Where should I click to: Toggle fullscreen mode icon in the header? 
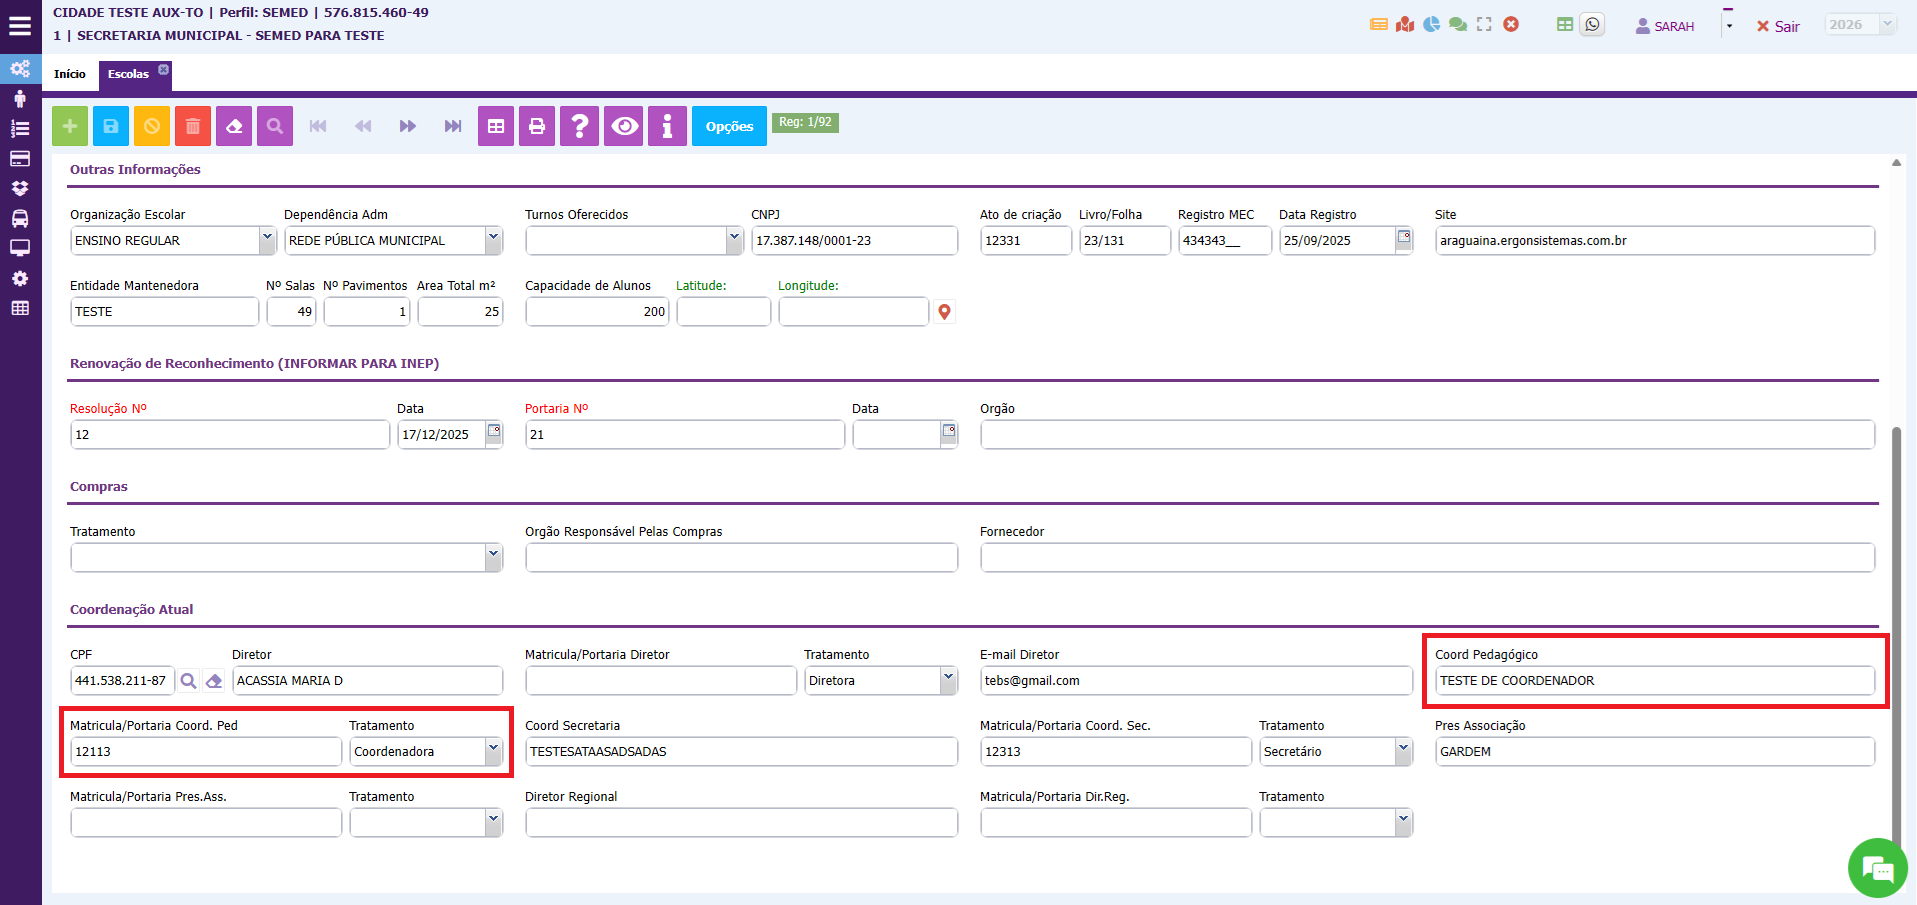[1484, 25]
